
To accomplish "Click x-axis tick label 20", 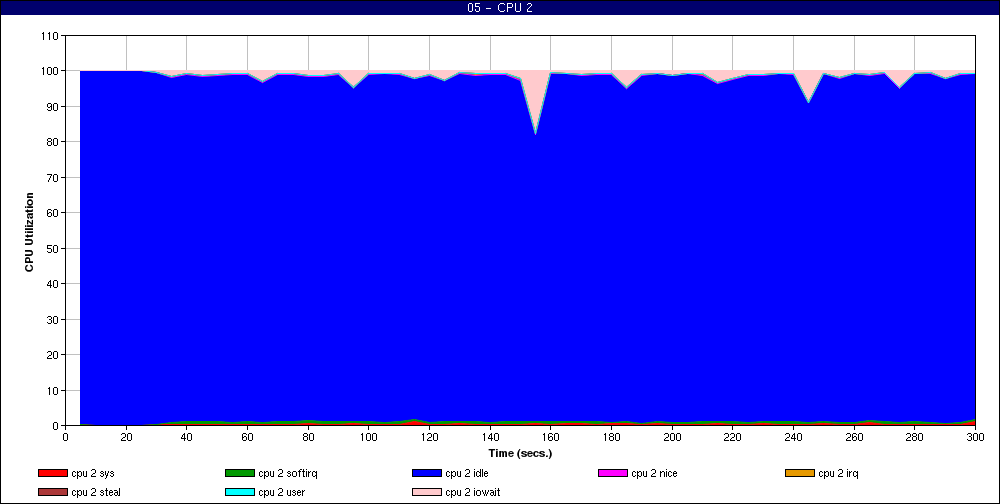I will pos(126,437).
